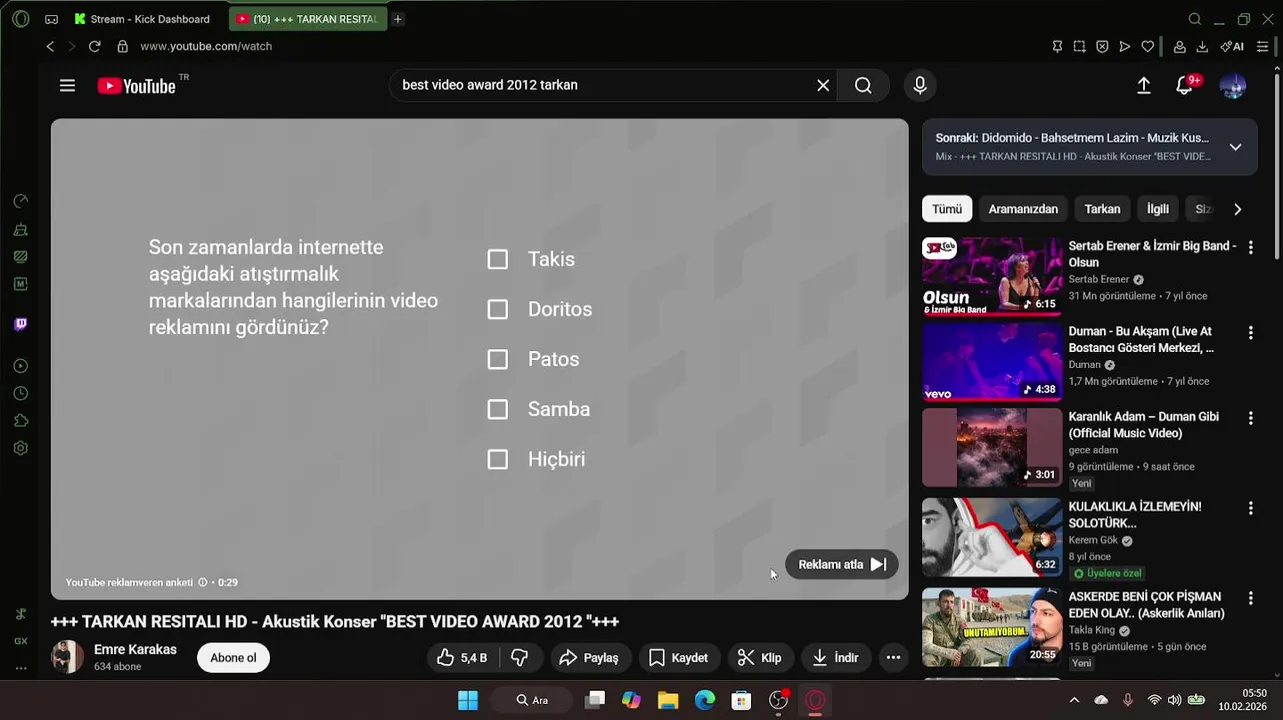Image resolution: width=1283 pixels, height=720 pixels.
Task: Show hidden system tray icons
Action: click(x=1074, y=700)
